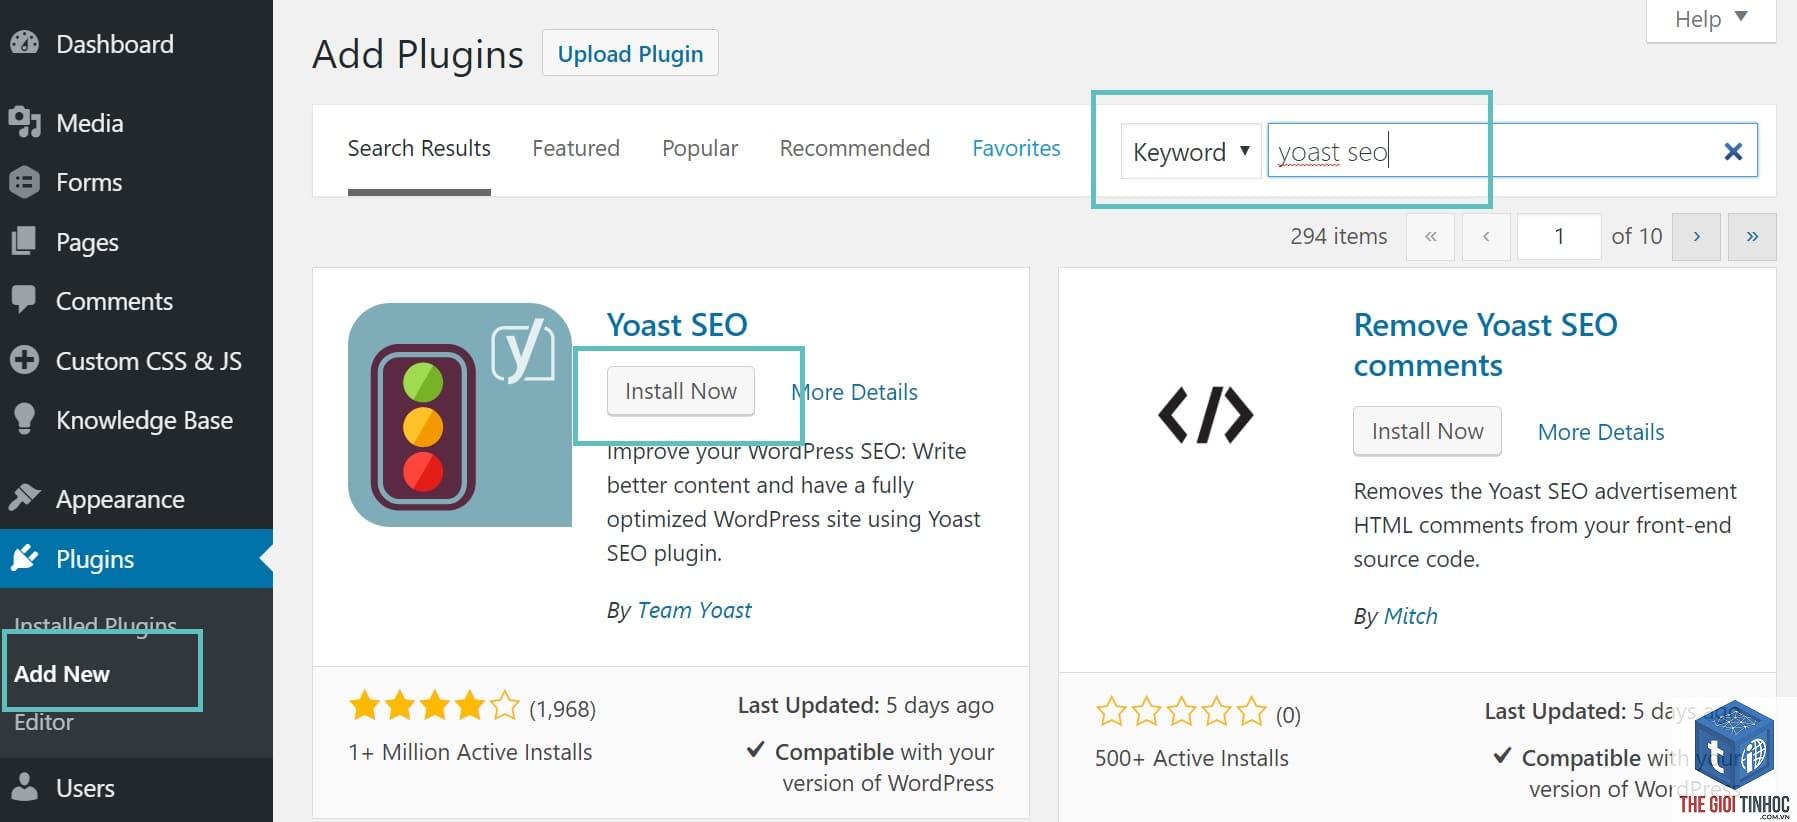
Task: Open the Forms menu item
Action: 136,182
